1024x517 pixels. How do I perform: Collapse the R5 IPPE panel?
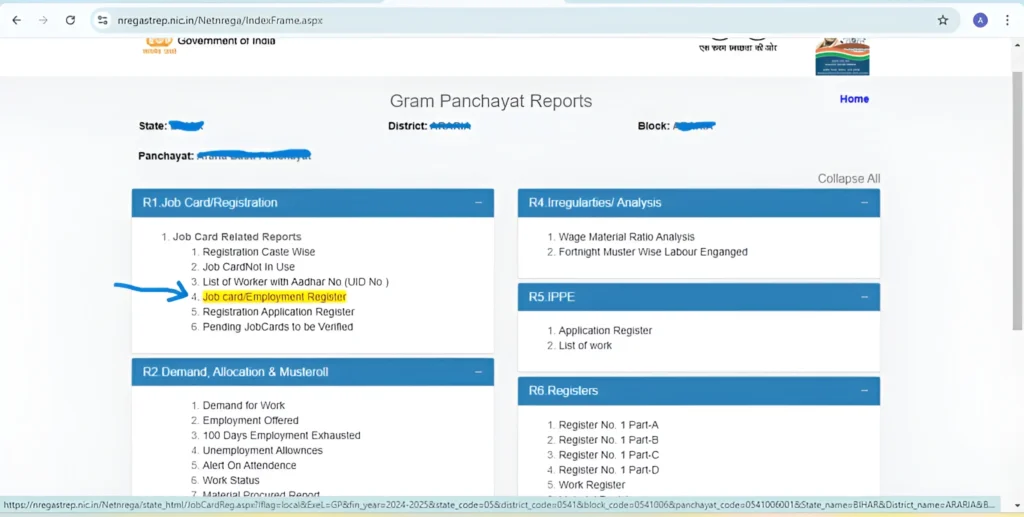point(865,297)
